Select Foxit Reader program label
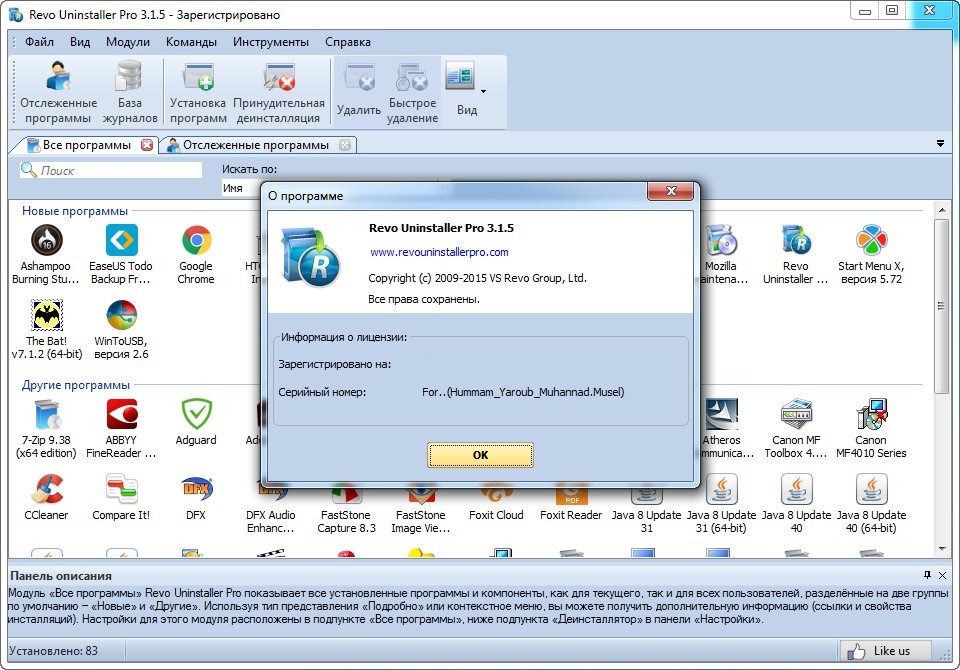960x670 pixels. (x=571, y=515)
